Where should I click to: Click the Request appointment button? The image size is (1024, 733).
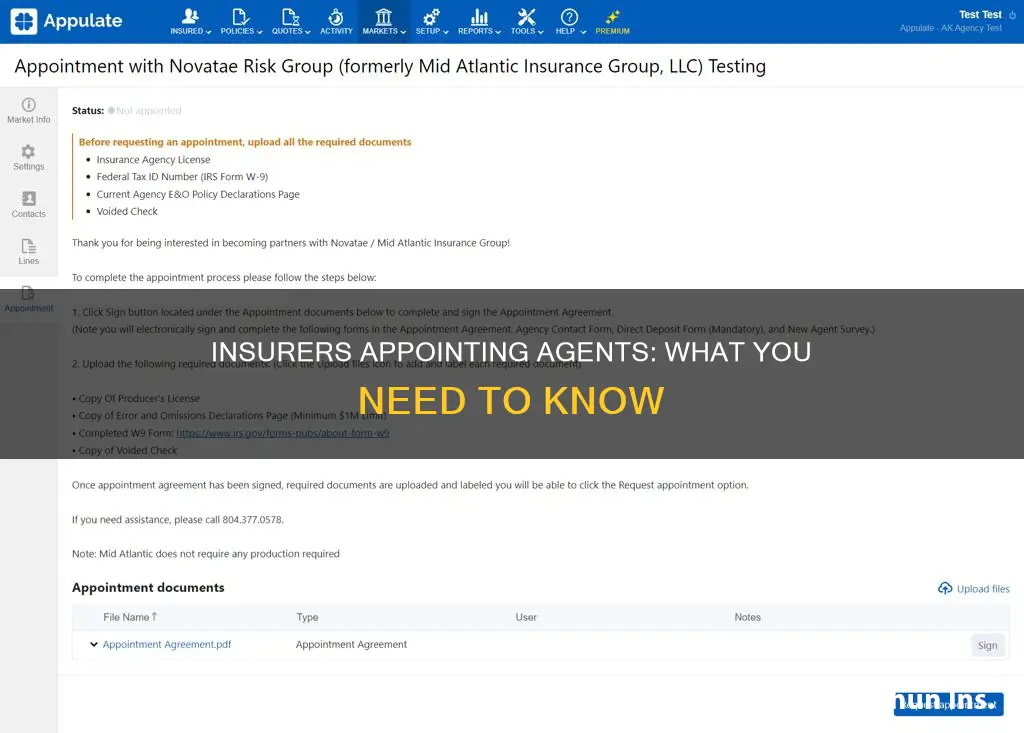(x=949, y=704)
